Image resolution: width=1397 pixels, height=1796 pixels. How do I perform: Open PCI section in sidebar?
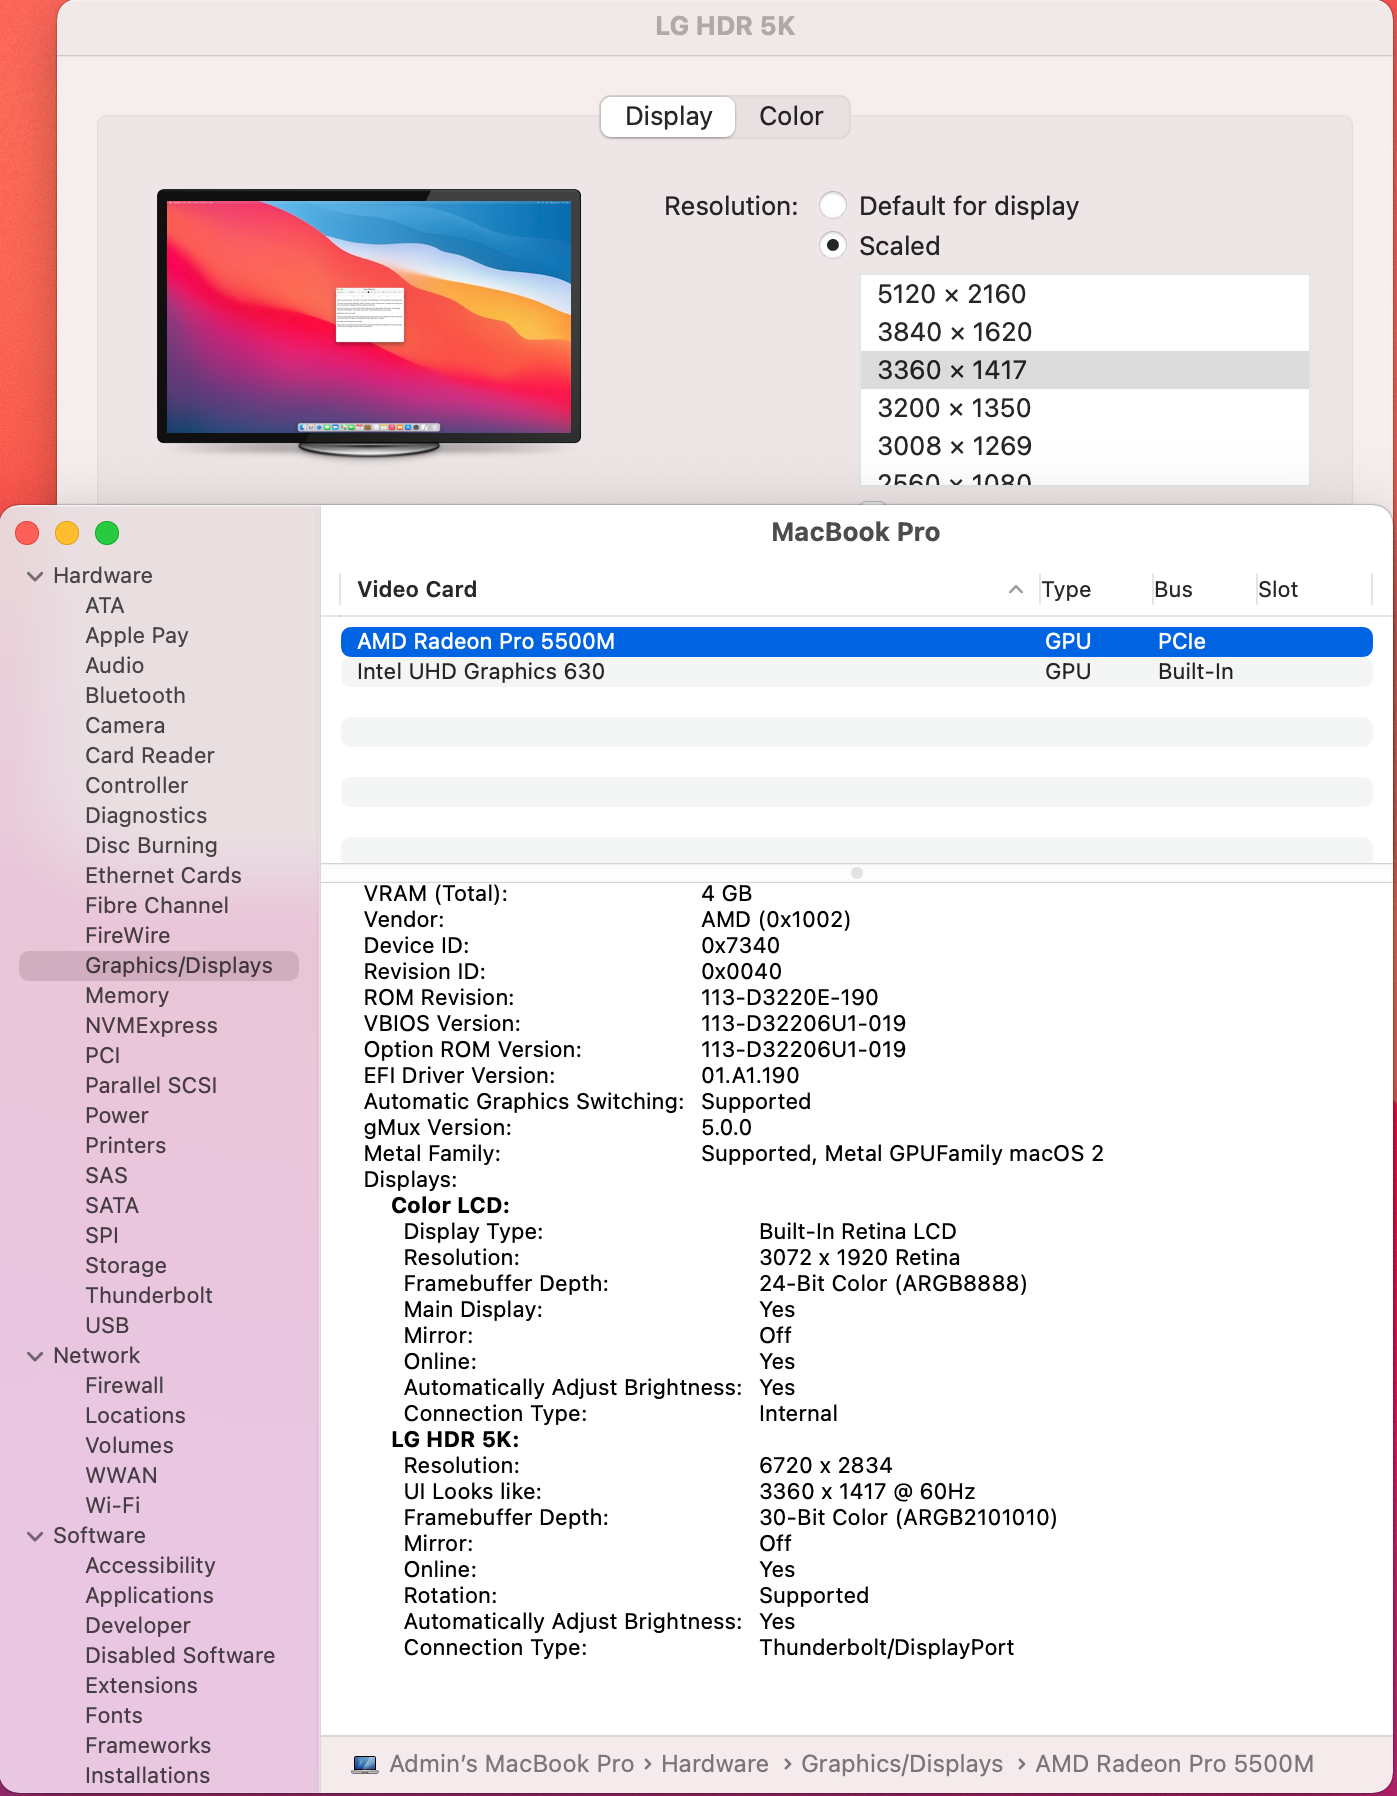[103, 1056]
